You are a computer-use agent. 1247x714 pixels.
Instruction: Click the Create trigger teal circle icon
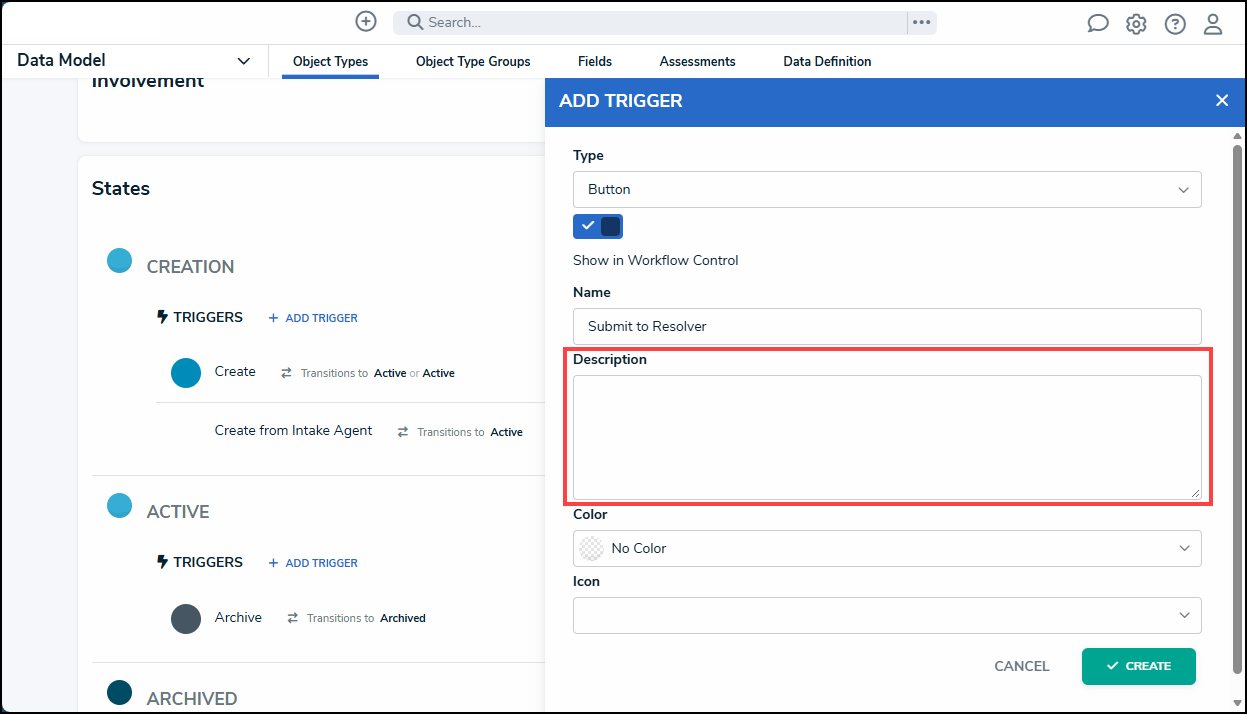click(x=186, y=373)
